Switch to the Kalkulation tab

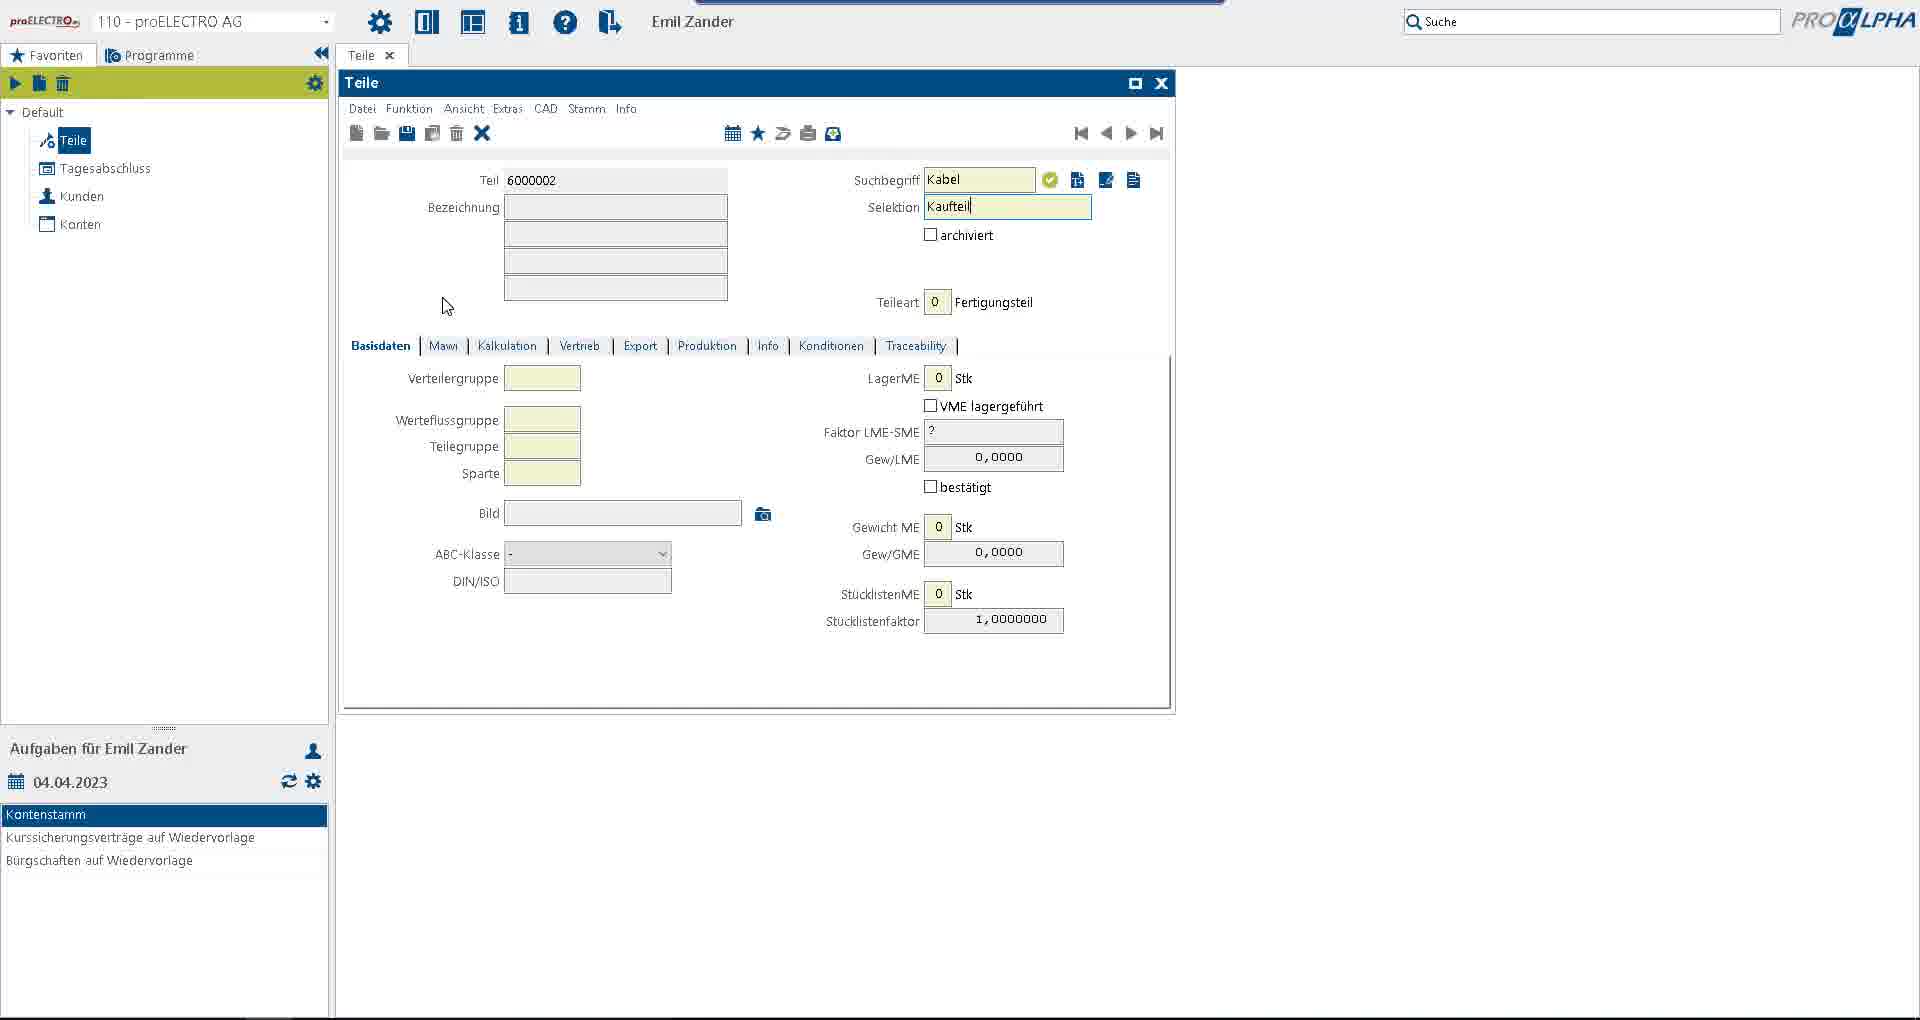point(507,346)
